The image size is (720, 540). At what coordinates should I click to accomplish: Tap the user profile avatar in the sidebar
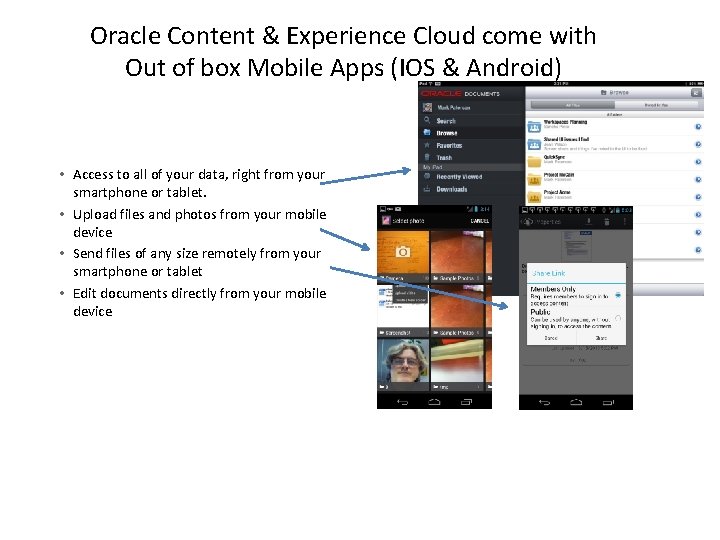click(x=428, y=107)
